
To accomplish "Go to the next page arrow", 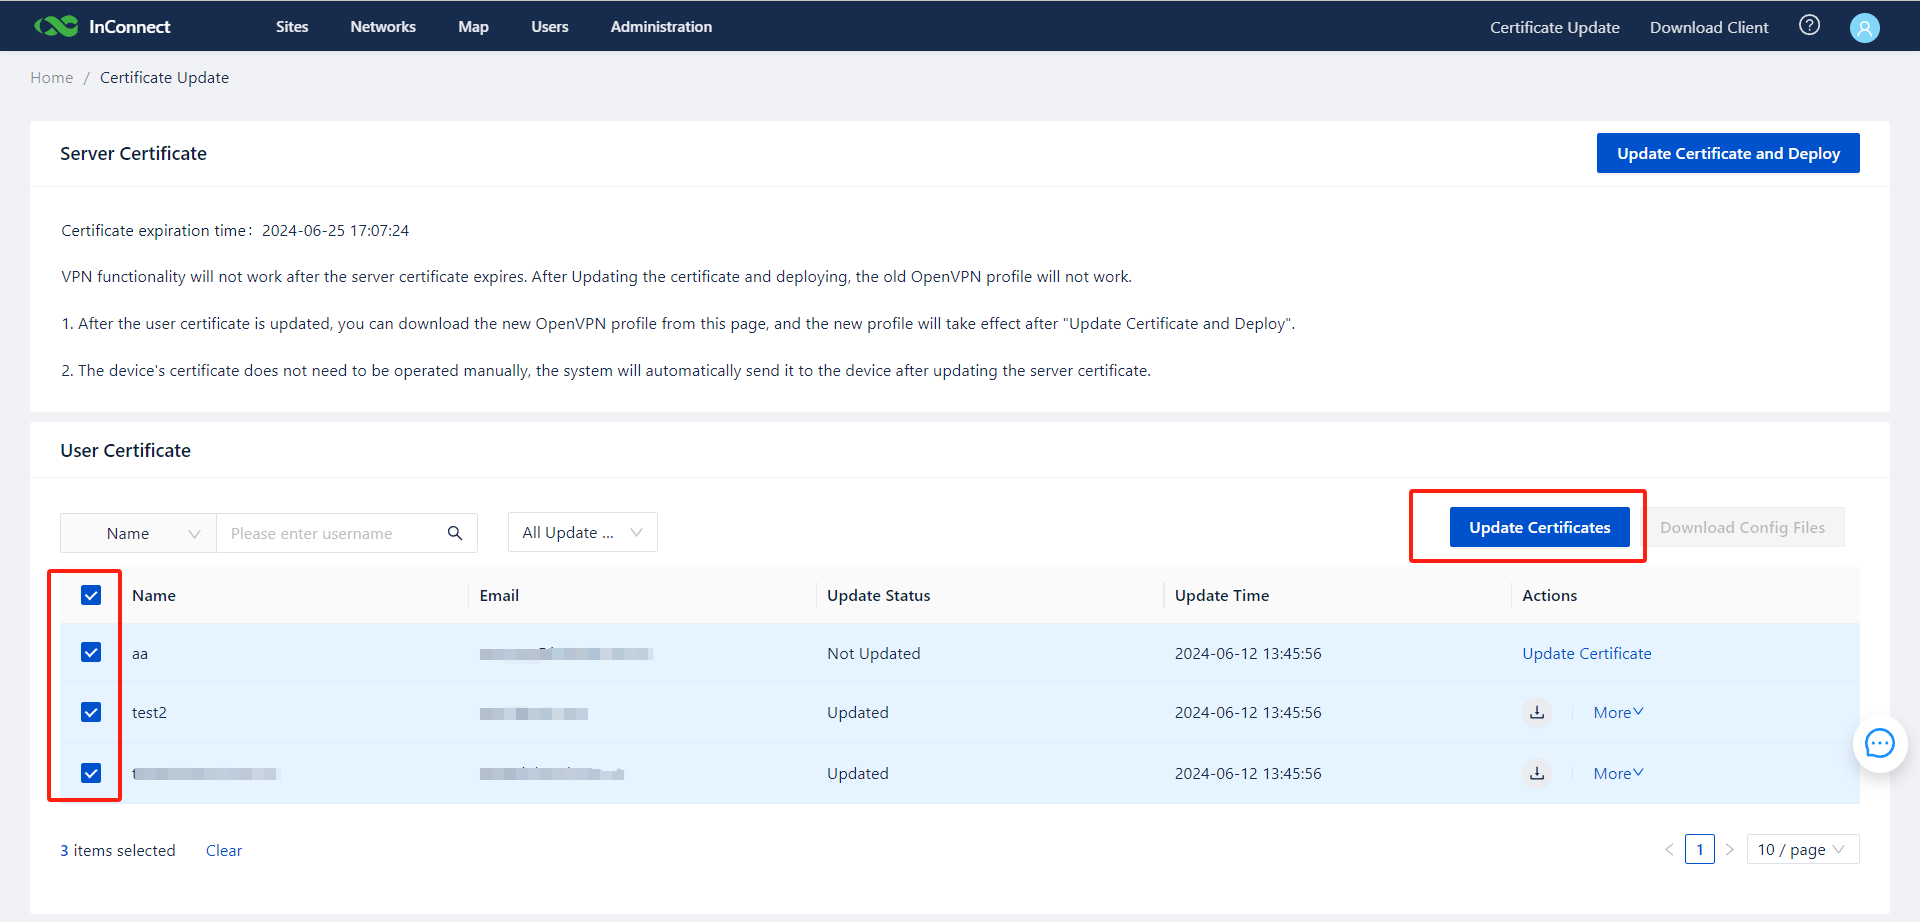I will coord(1729,850).
